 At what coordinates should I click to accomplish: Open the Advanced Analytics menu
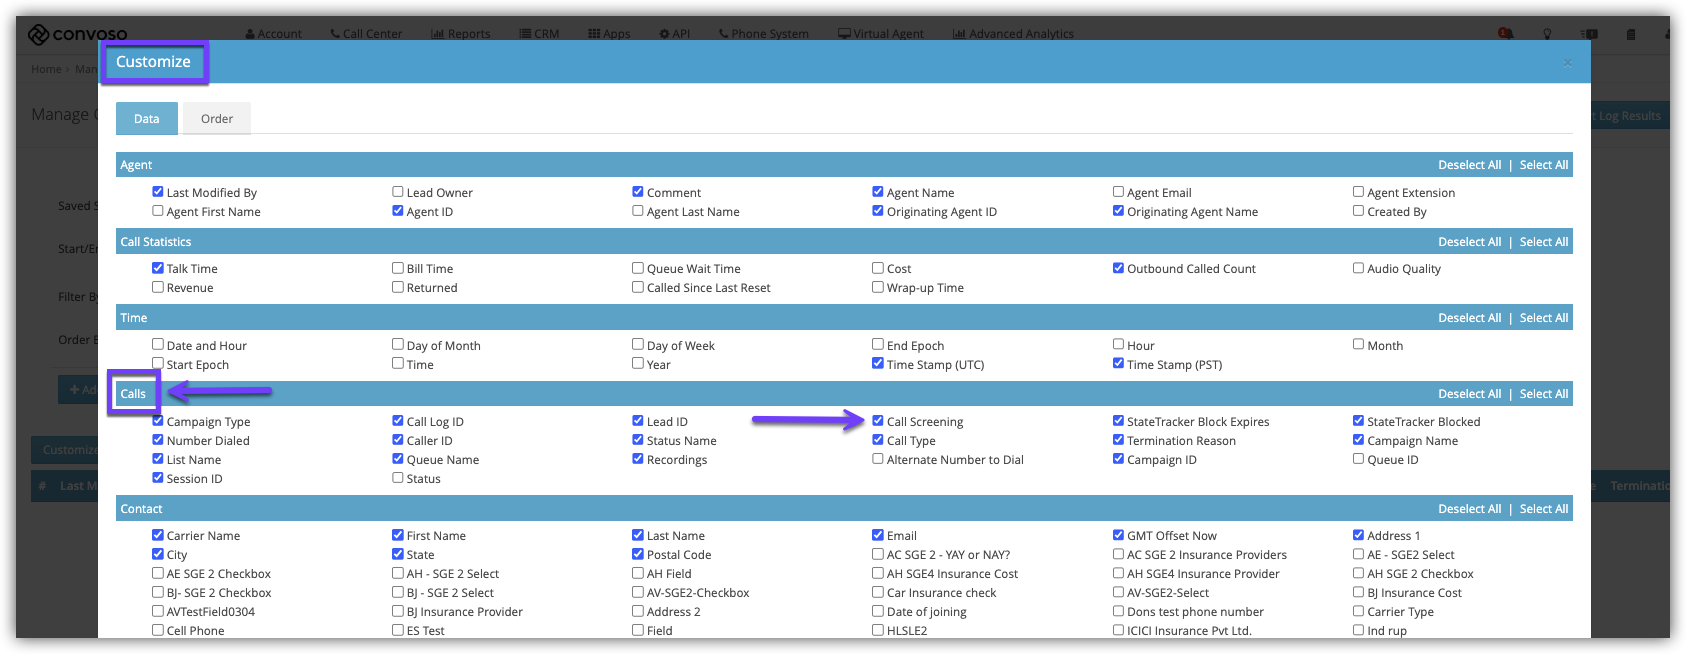pyautogui.click(x=1013, y=34)
